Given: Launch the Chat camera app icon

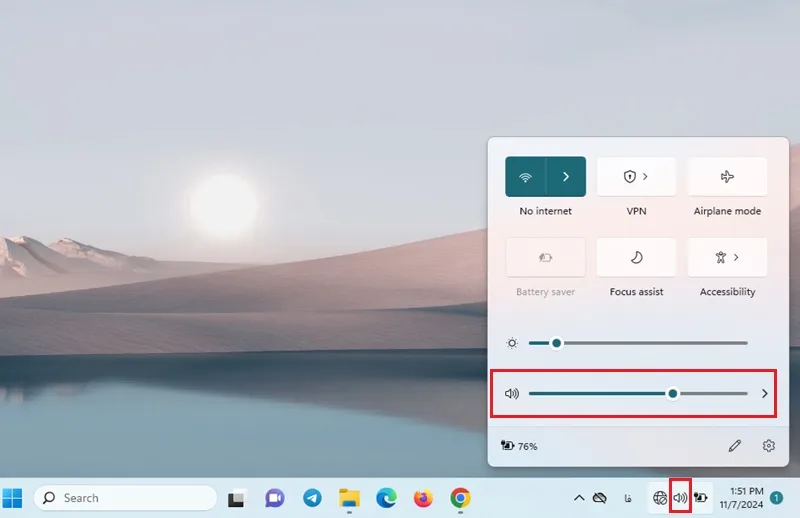Looking at the screenshot, I should tap(274, 498).
